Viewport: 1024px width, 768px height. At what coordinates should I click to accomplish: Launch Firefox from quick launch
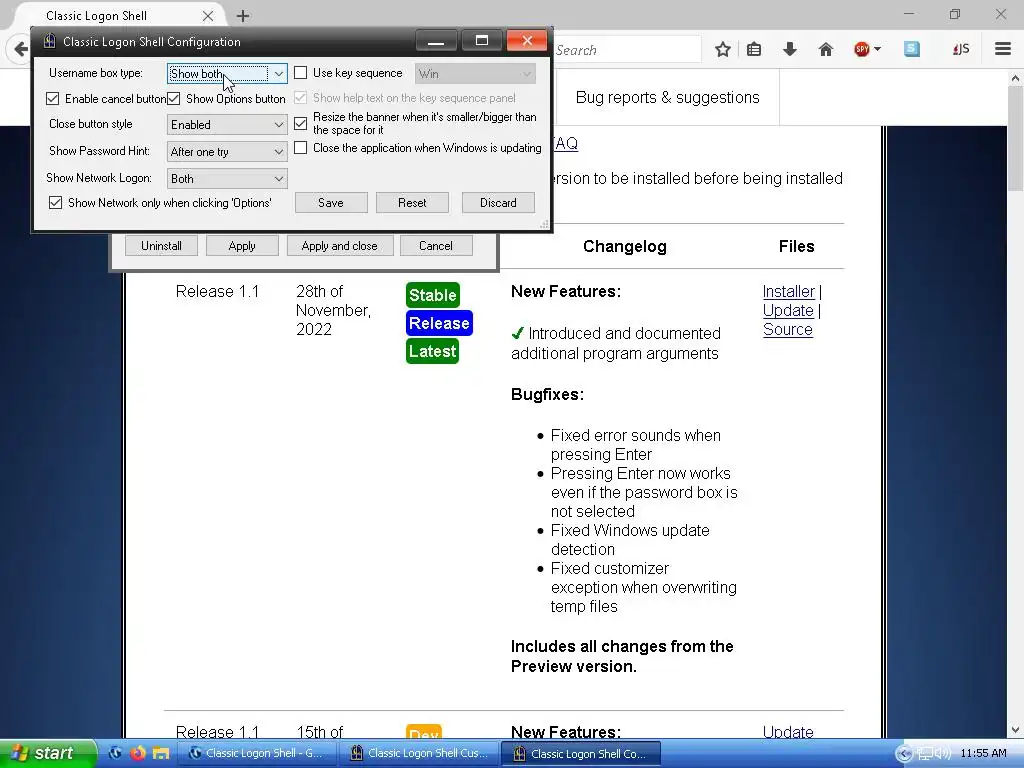pos(138,753)
